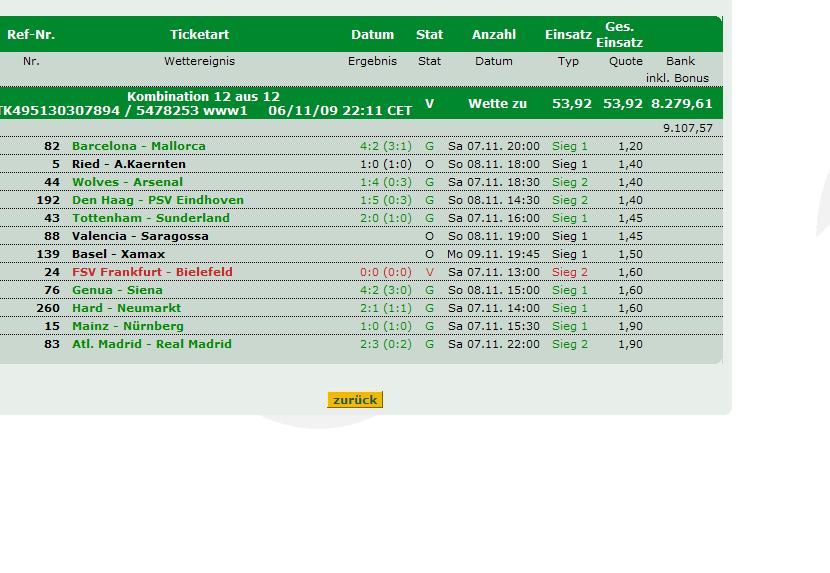Select the Tottenham - Sunderland match
The width and height of the screenshot is (830, 573).
[151, 218]
